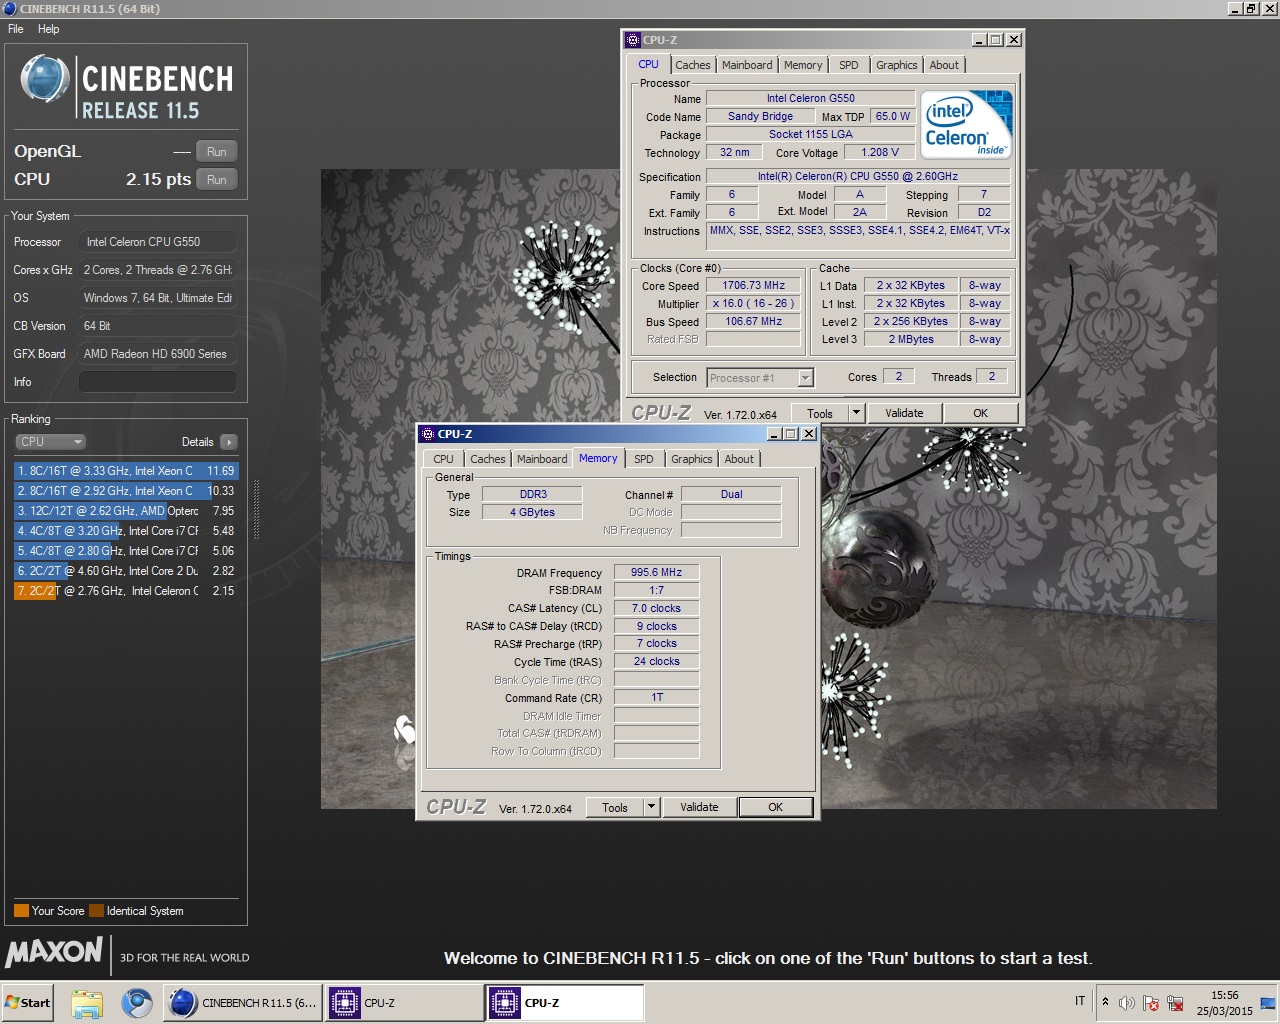
Task: Switch to Memory tab in top CPU-Z window
Action: coord(803,65)
